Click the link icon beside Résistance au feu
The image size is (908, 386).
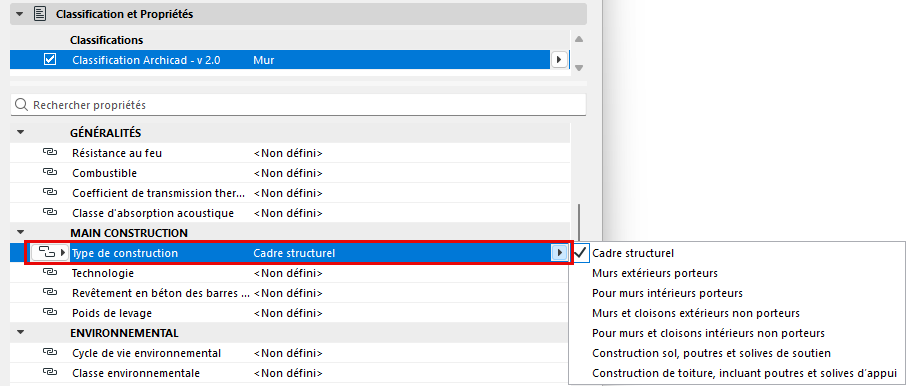[50, 153]
